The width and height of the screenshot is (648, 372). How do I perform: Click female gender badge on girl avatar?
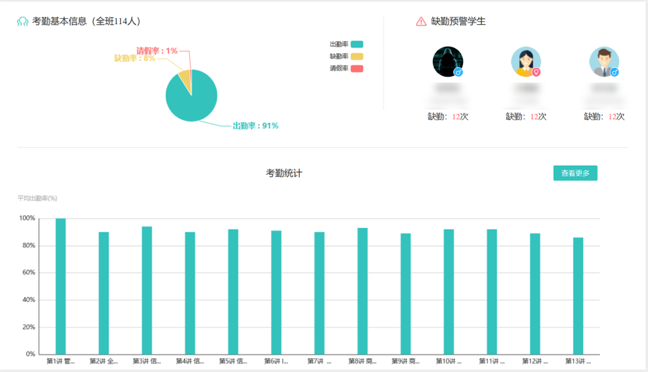536,72
